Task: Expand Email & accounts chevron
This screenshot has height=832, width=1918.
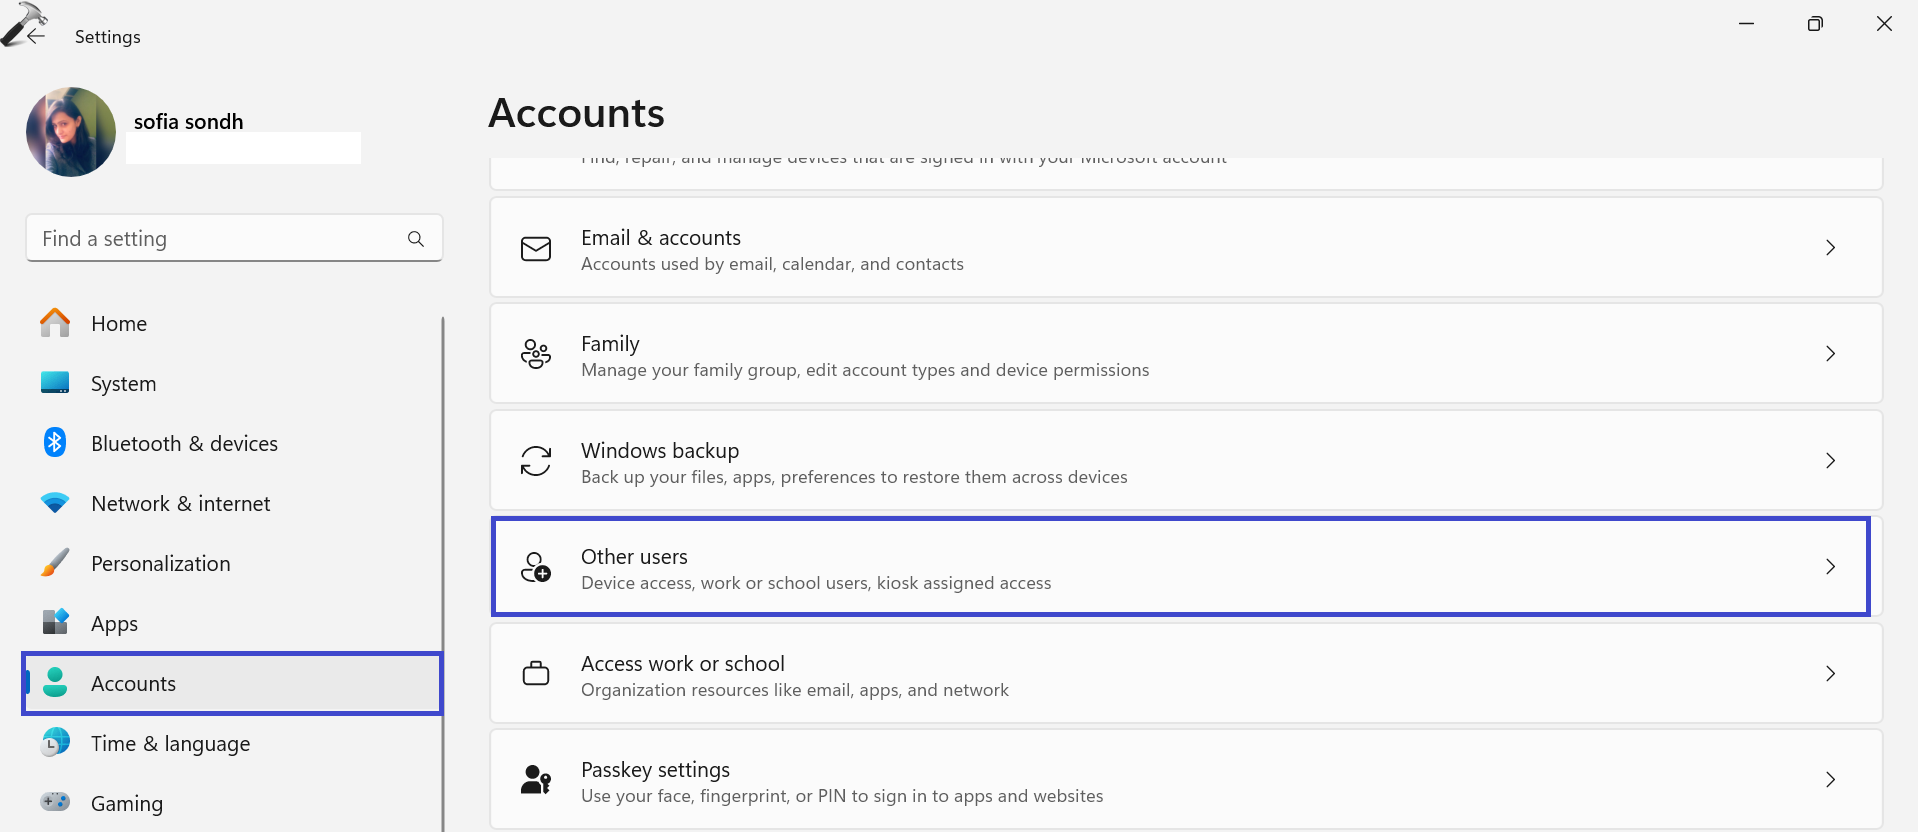Action: click(1830, 248)
